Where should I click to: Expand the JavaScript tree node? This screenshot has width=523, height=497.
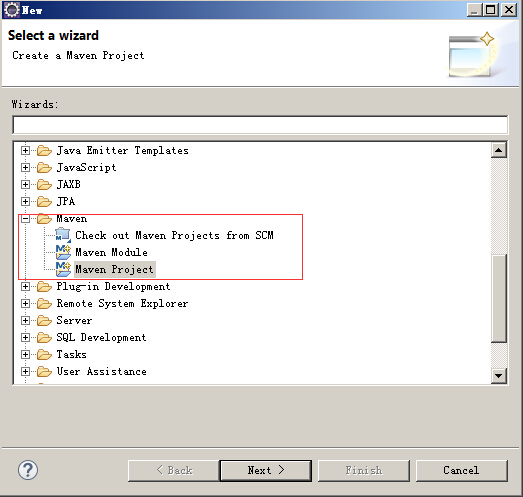(x=25, y=167)
